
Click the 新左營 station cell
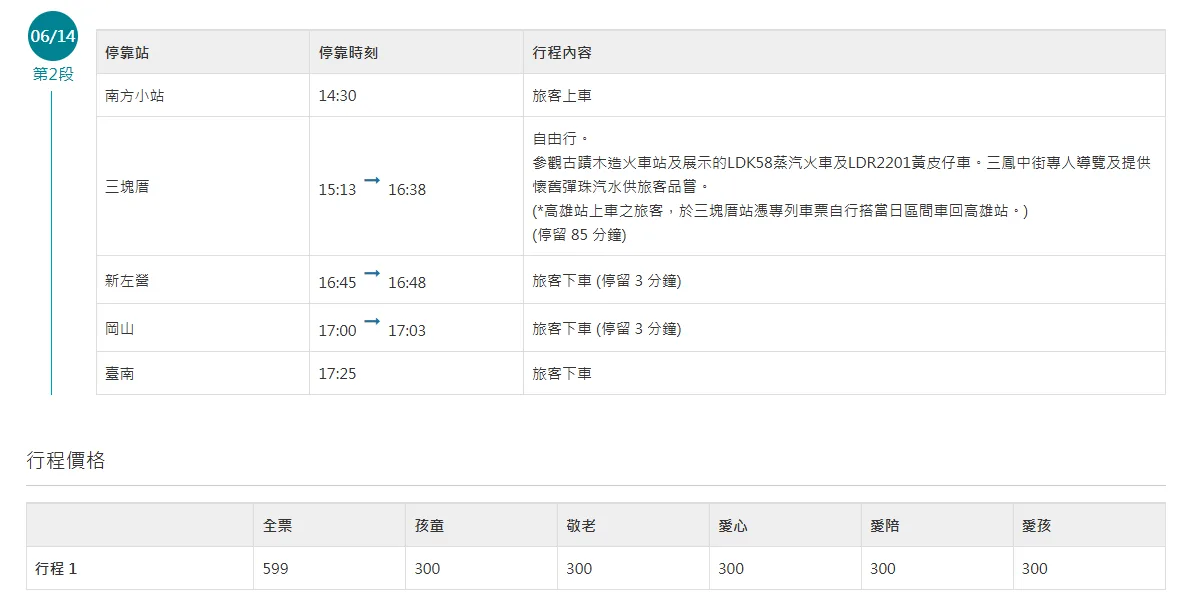(127, 281)
